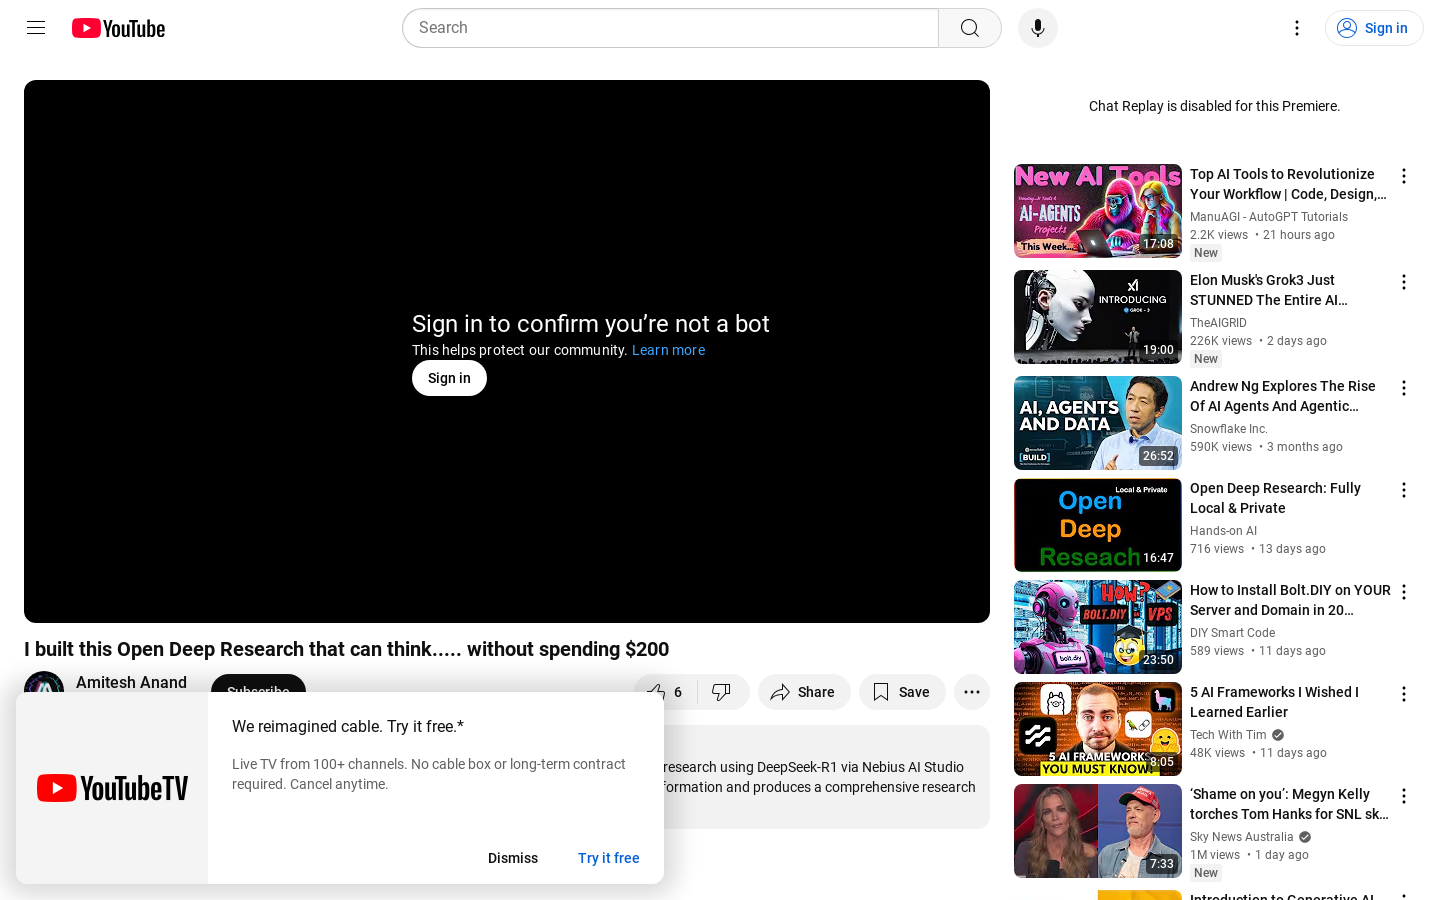Viewport: 1440px width, 900px height.
Task: Go to the YouTube home logo
Action: [118, 28]
